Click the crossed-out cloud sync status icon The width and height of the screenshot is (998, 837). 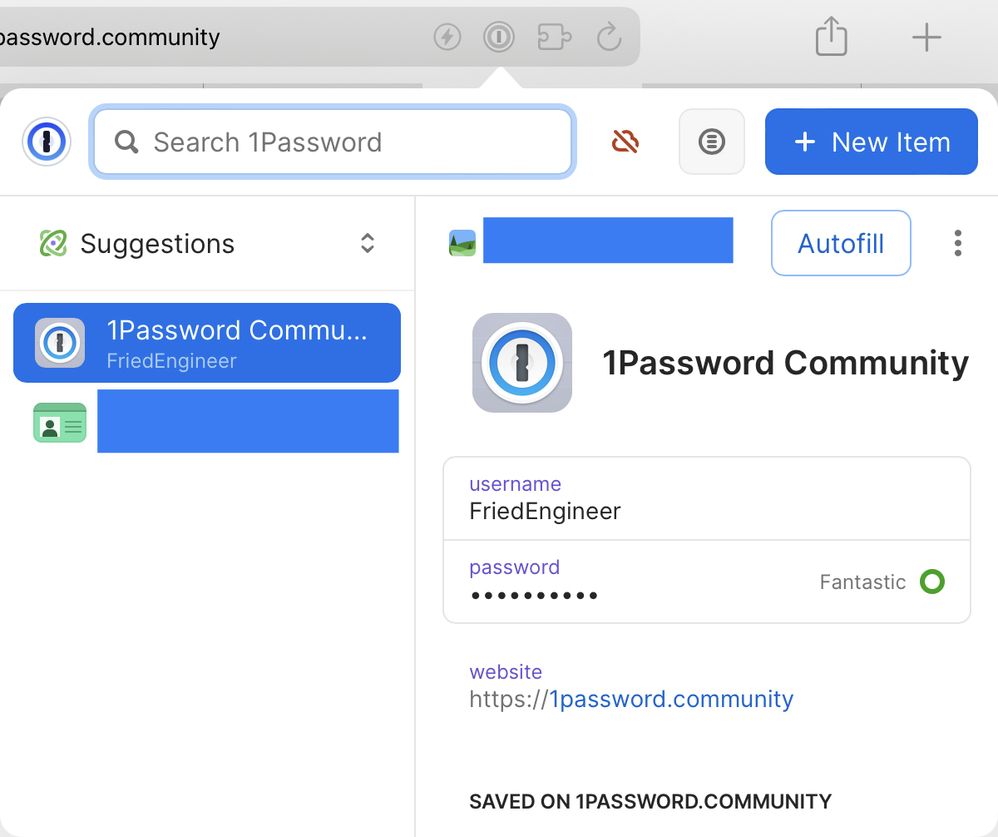[625, 142]
